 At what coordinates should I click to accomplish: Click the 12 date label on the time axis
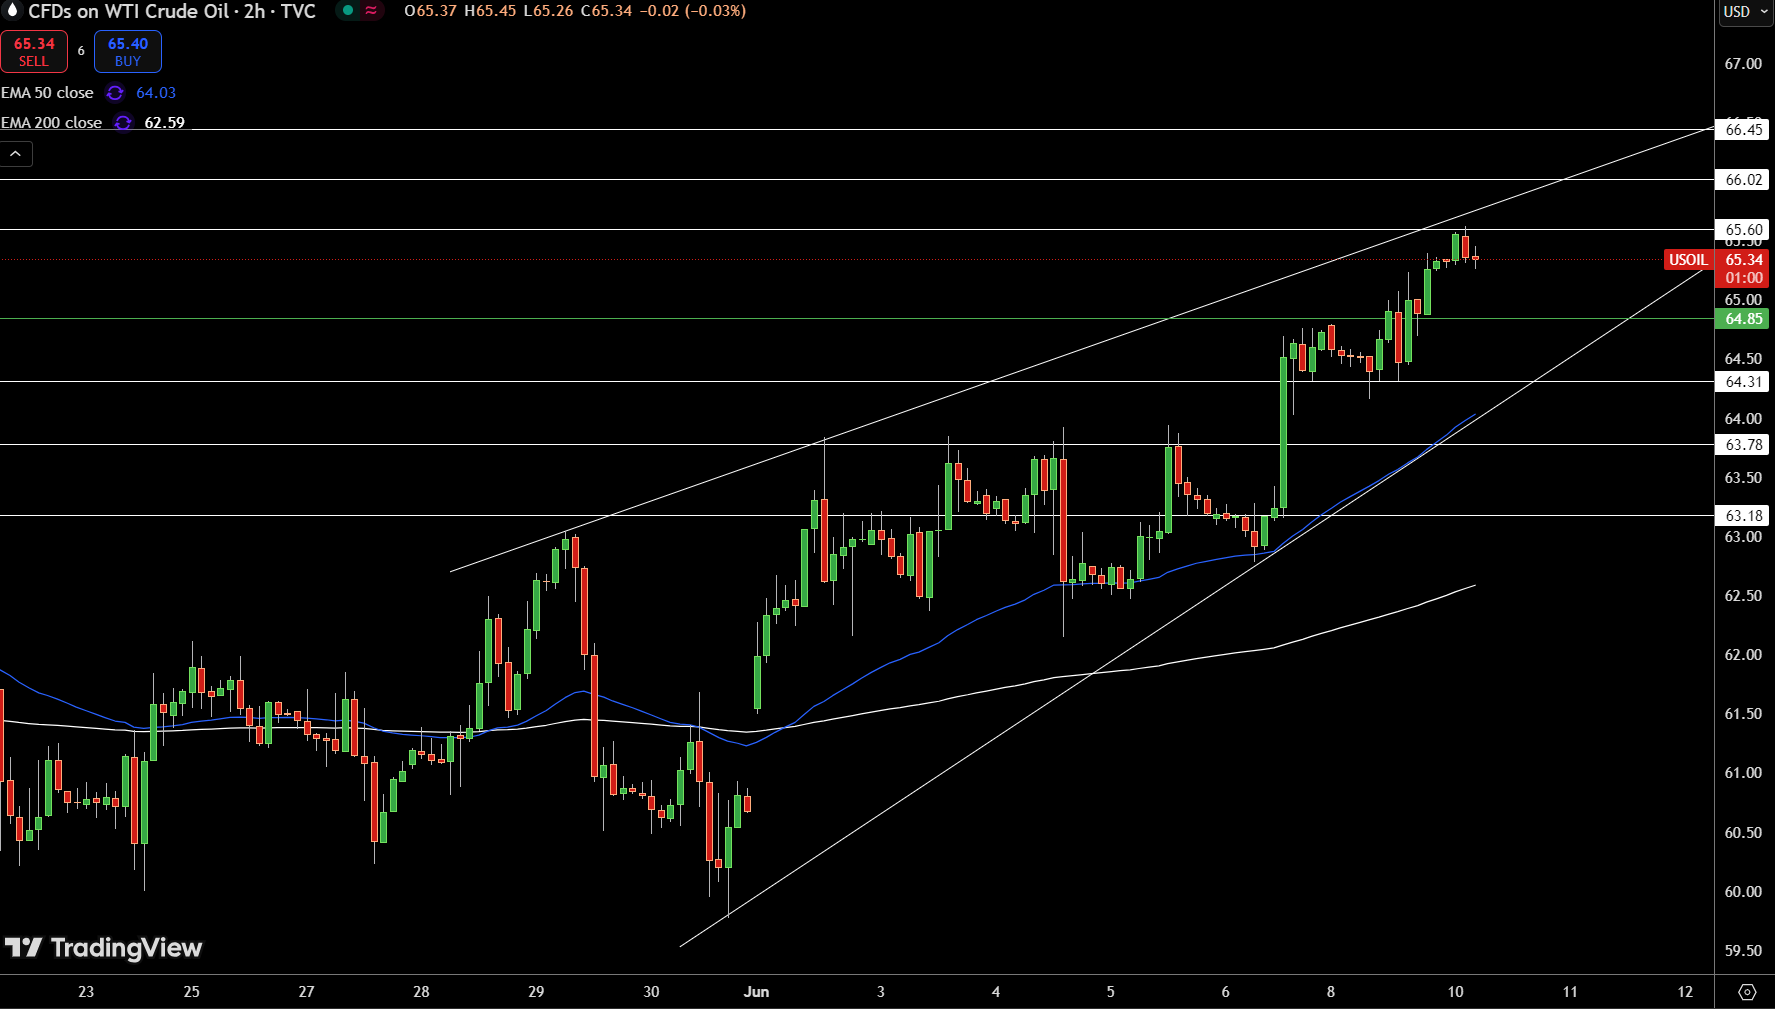1685,992
